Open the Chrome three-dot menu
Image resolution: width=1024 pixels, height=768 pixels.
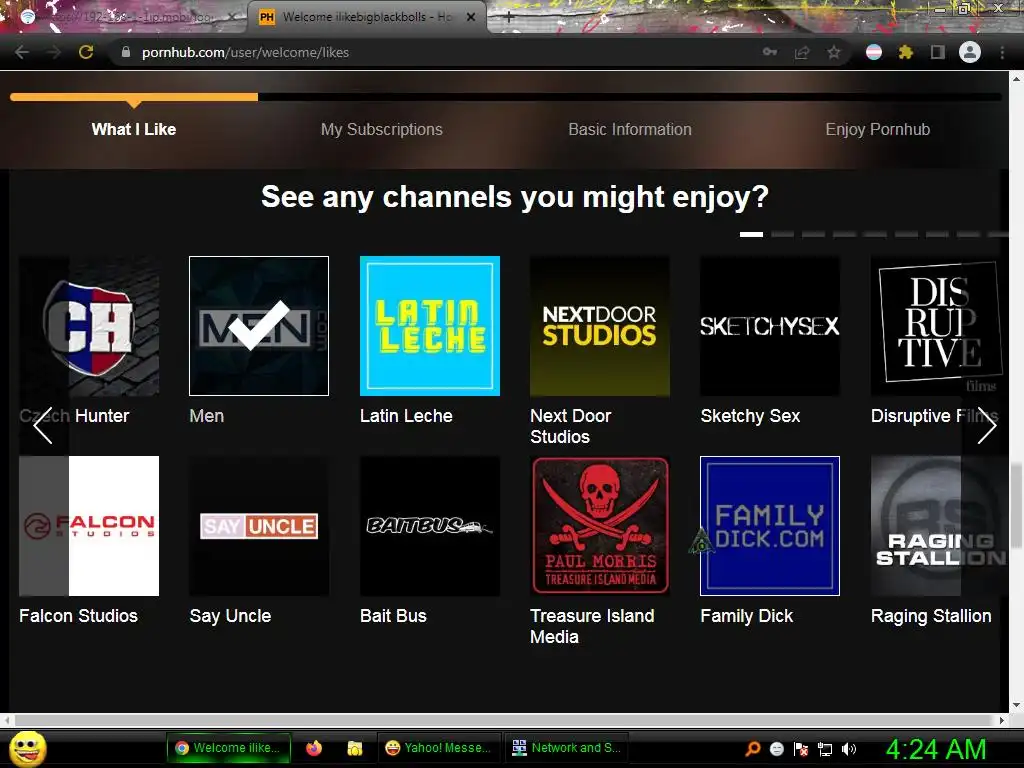pos(1002,52)
